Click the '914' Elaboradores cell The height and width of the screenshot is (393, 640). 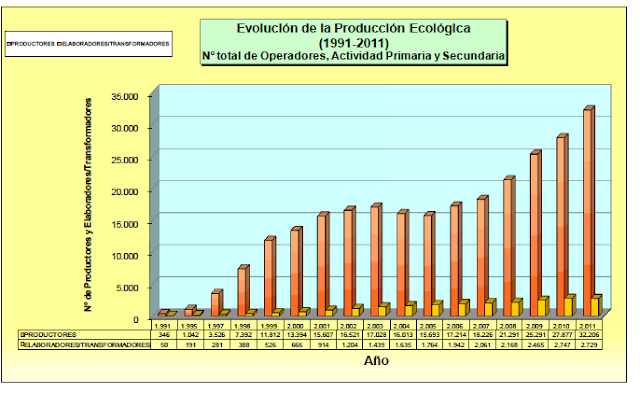point(323,345)
